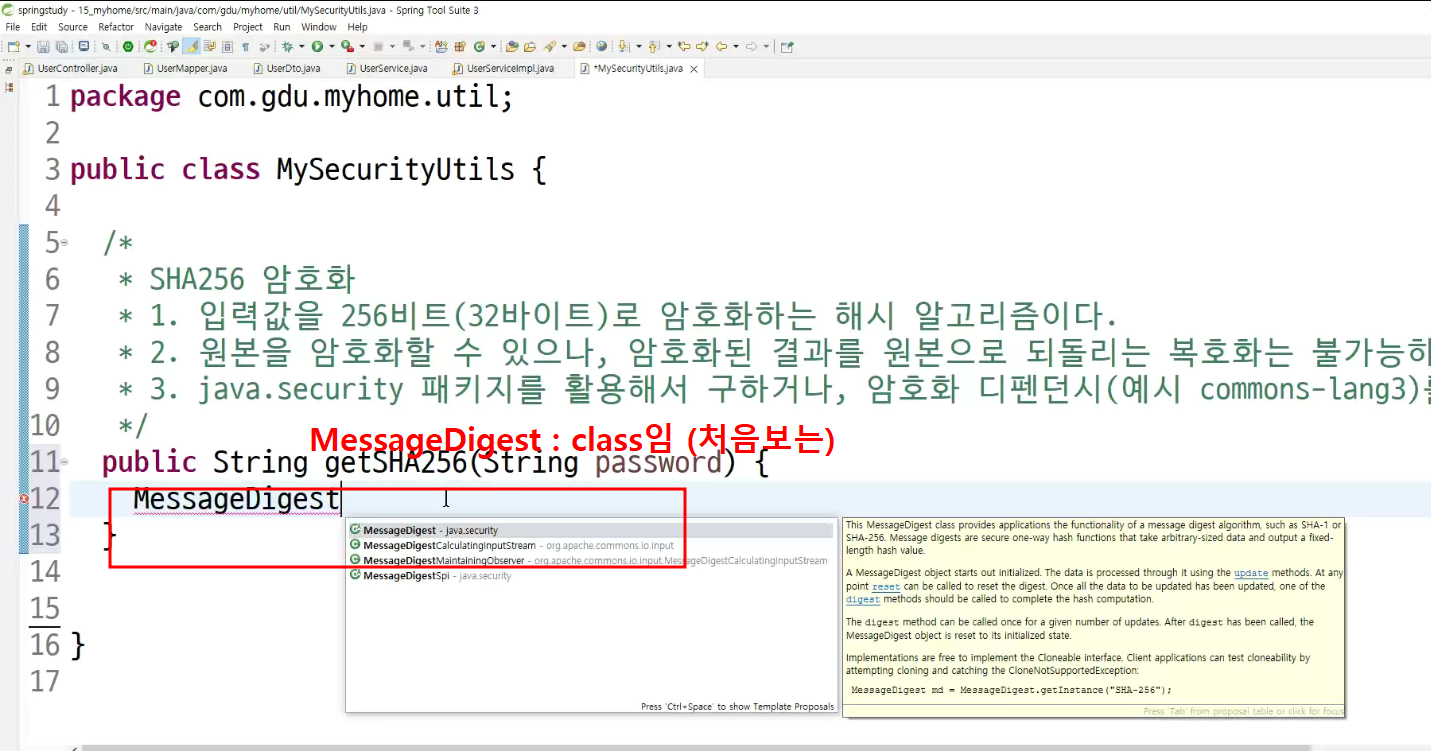This screenshot has height=751, width=1431.
Task: Click the globe Web Browser icon
Action: [601, 46]
